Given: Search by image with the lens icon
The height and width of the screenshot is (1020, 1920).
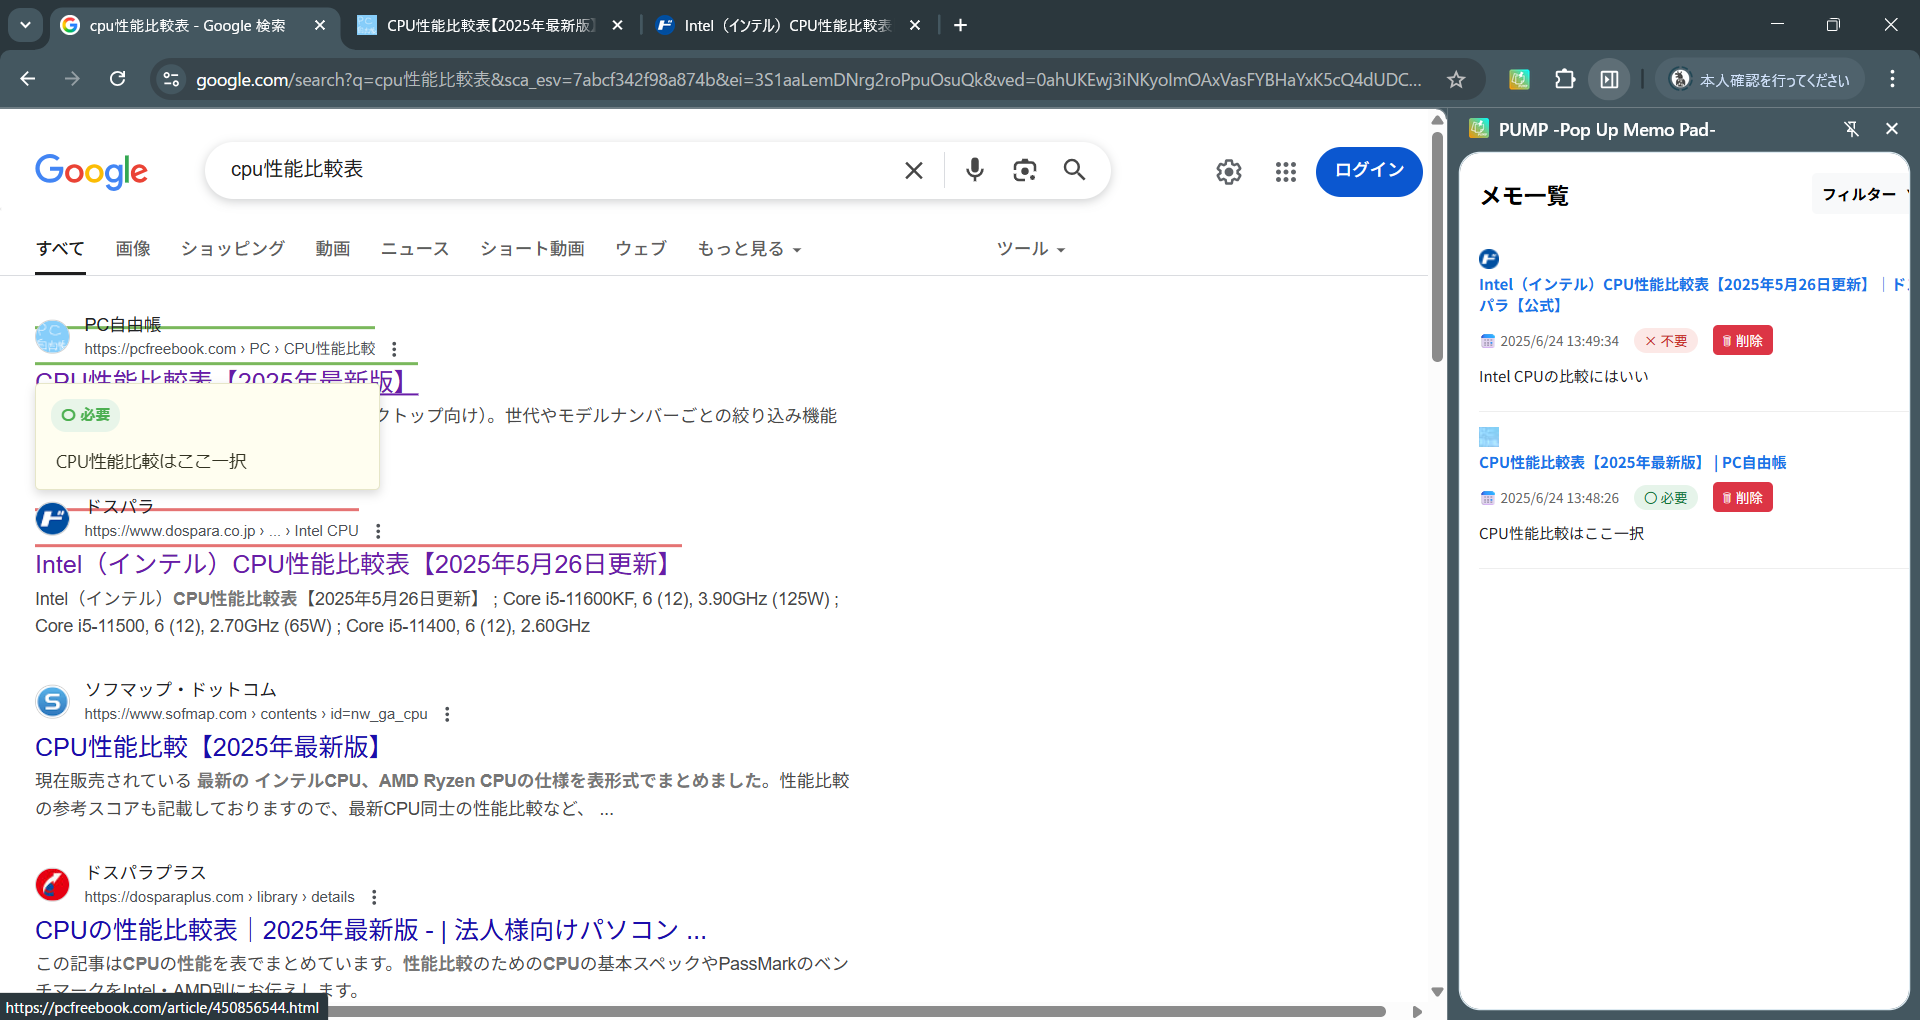Looking at the screenshot, I should pos(1024,170).
